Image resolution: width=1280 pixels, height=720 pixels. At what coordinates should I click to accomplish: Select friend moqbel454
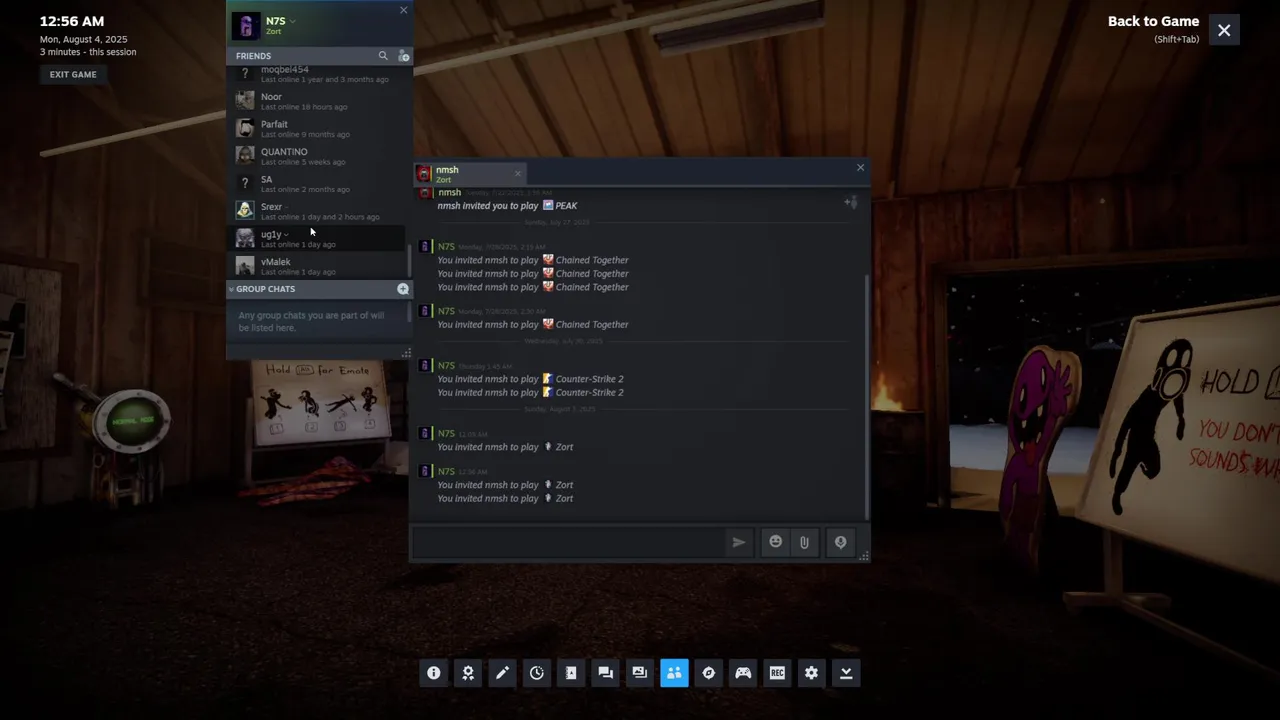coord(318,74)
